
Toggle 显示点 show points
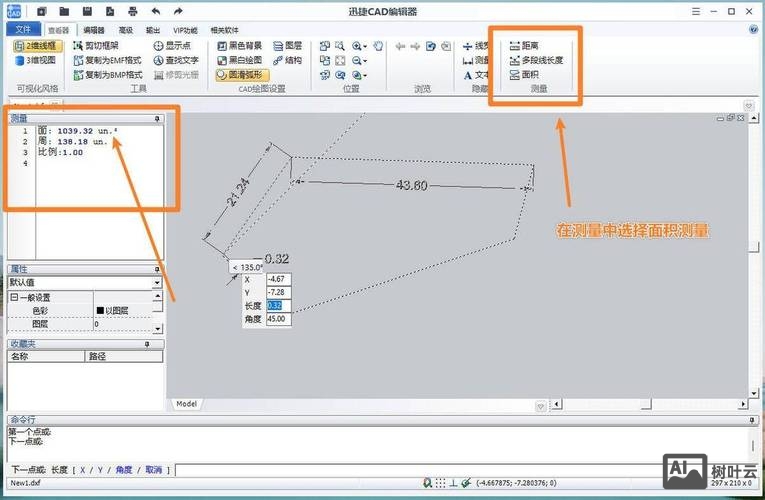(x=172, y=46)
